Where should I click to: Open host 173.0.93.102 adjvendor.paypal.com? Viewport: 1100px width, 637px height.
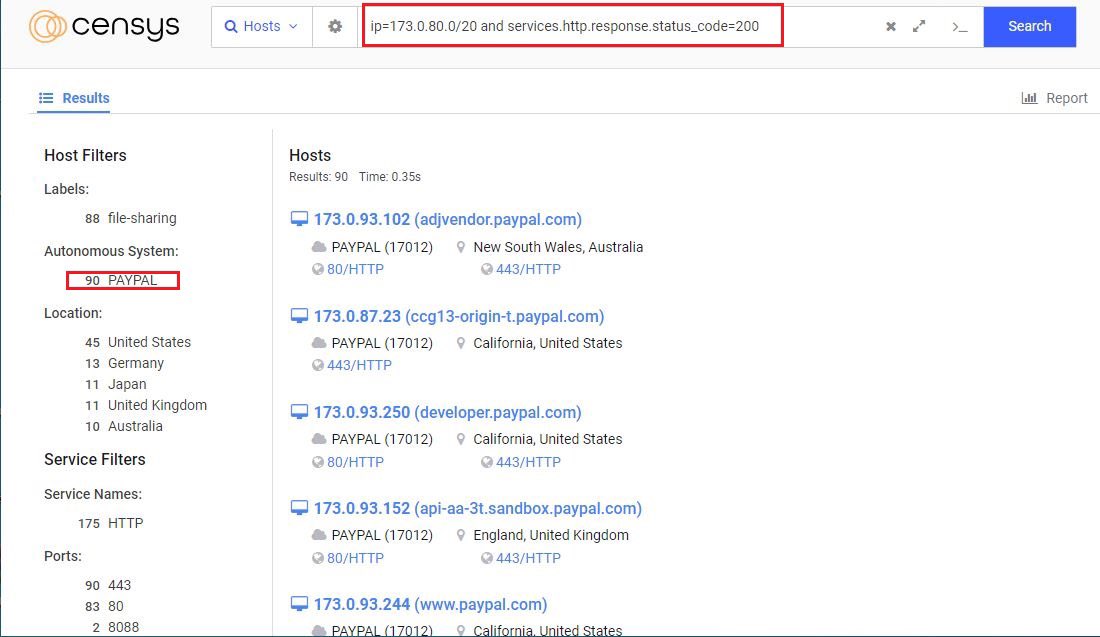point(448,220)
